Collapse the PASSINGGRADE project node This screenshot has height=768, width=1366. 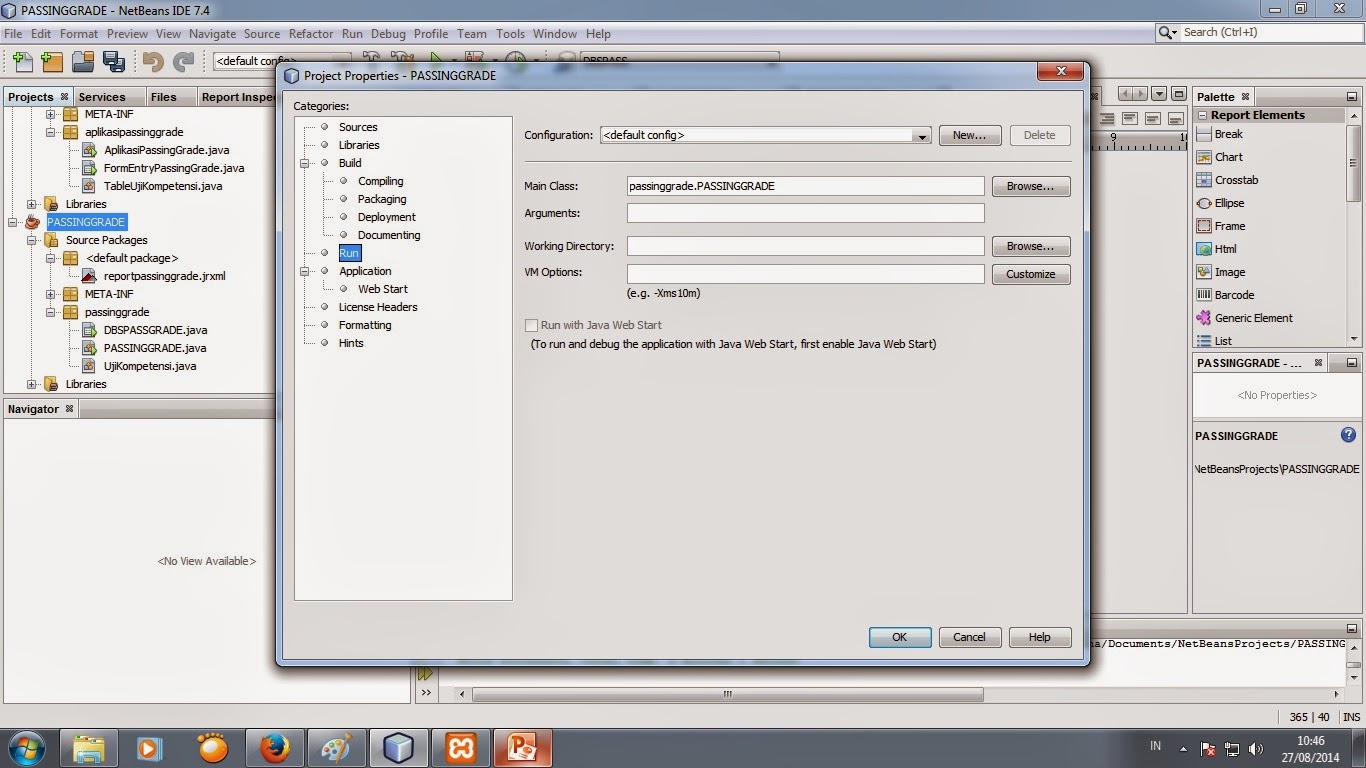(14, 222)
